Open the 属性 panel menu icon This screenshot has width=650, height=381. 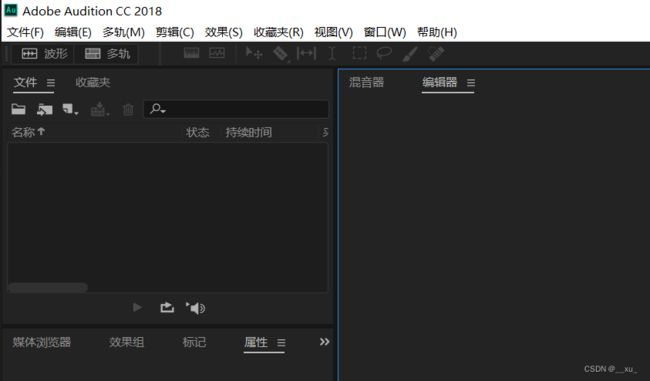pos(281,343)
